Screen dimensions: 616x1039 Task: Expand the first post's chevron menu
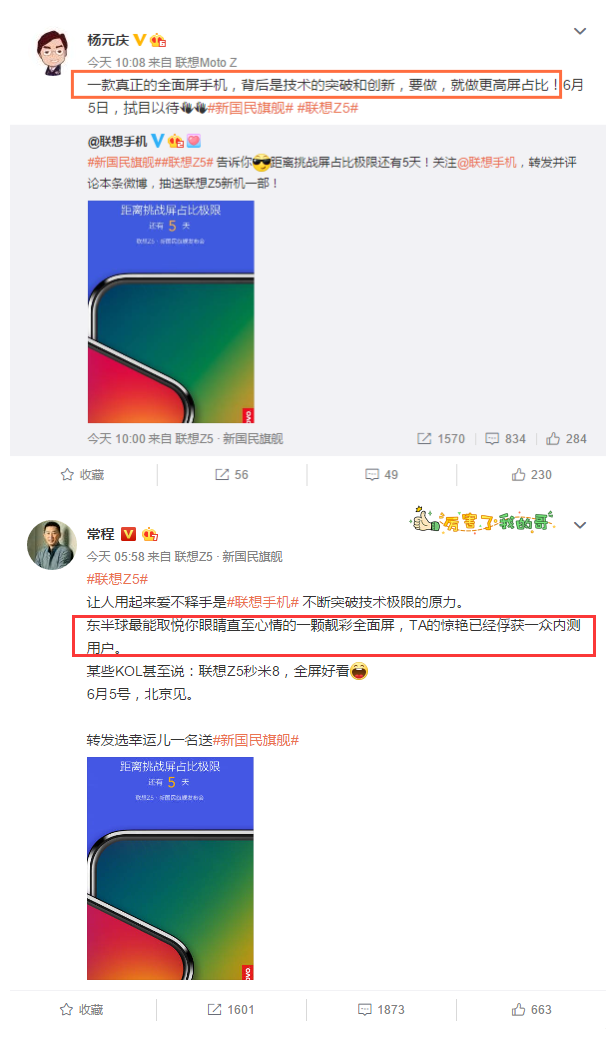(580, 31)
